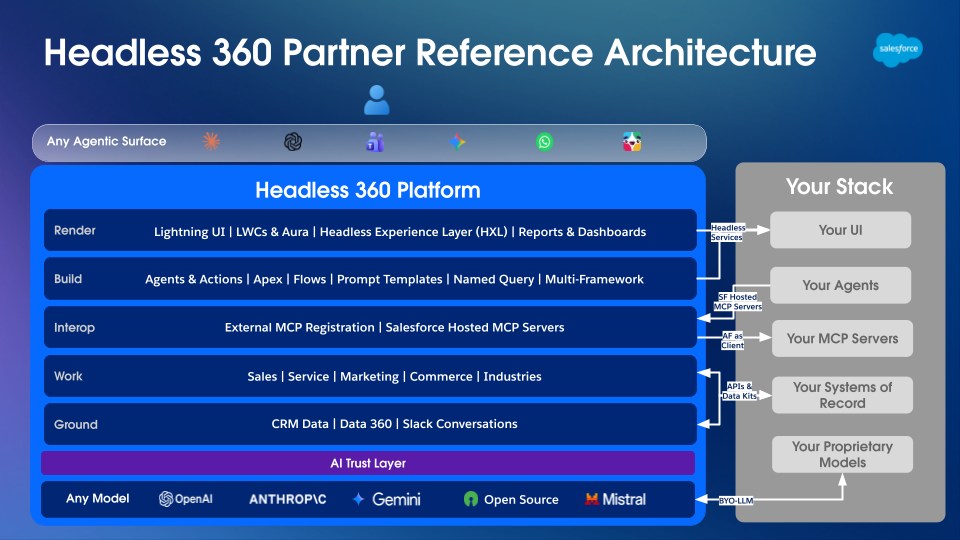960x540 pixels.
Task: Click the APIs & Data Kits connector label
Action: coord(740,391)
